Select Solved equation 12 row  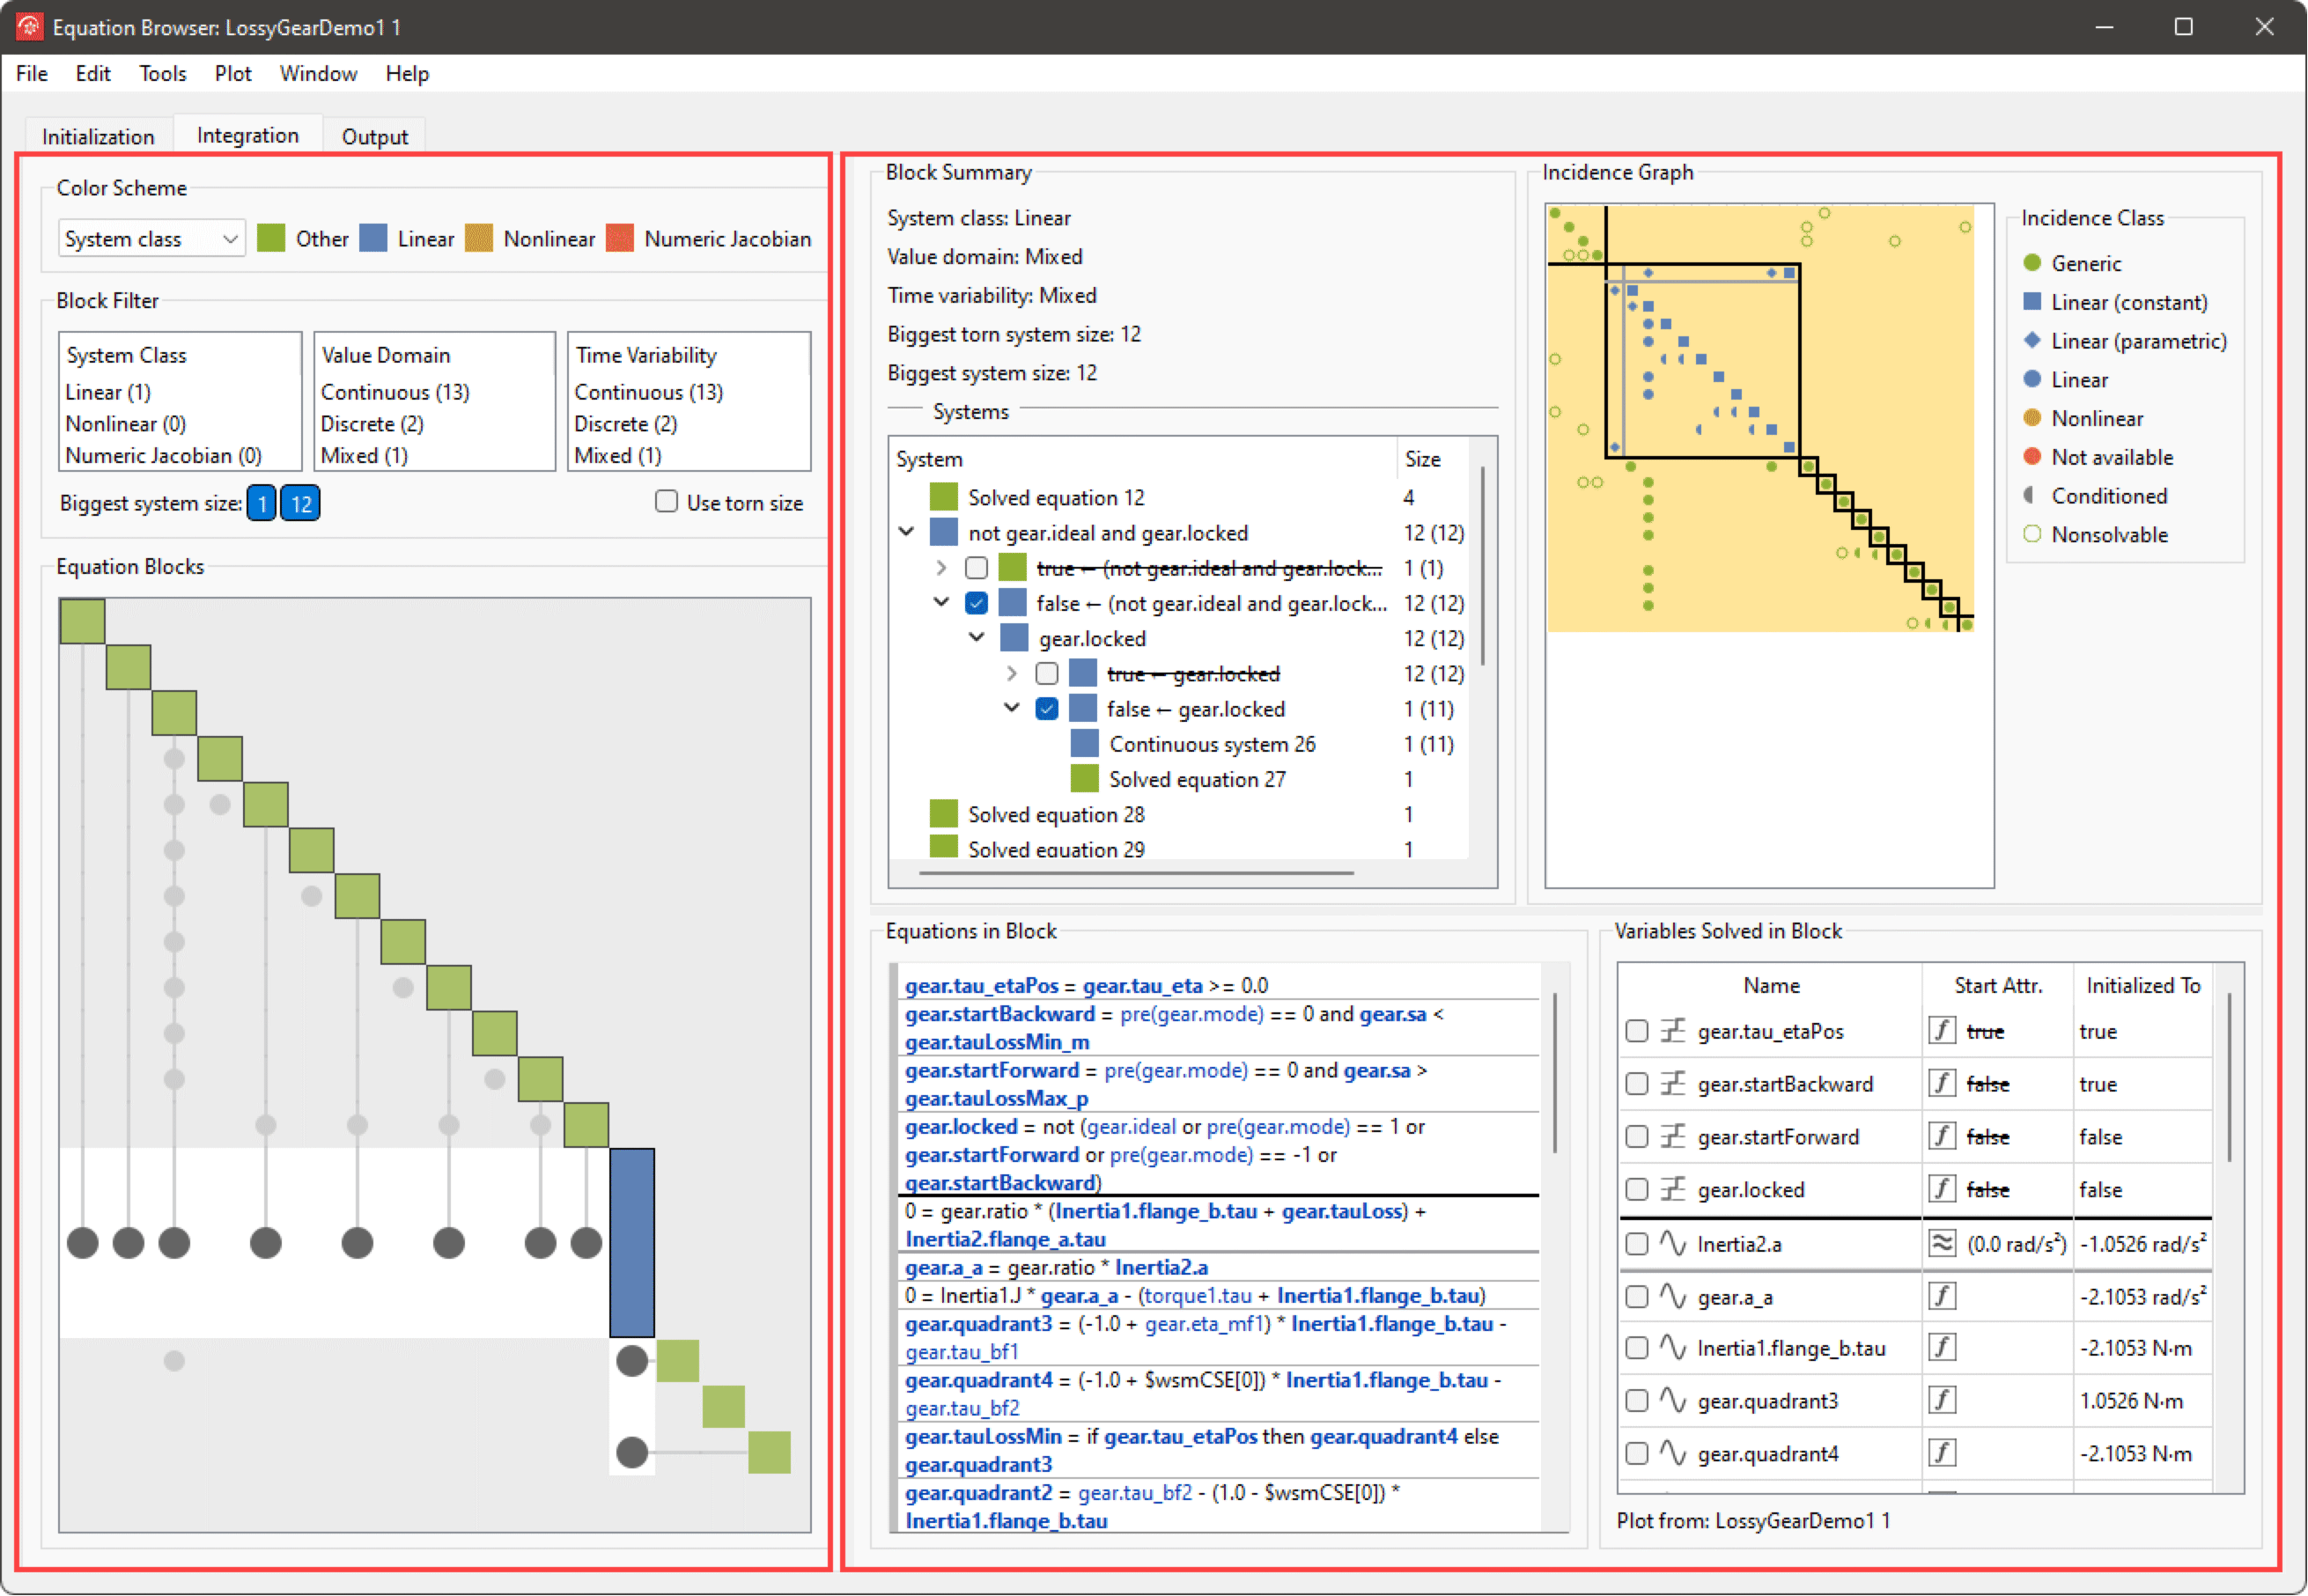point(1180,497)
